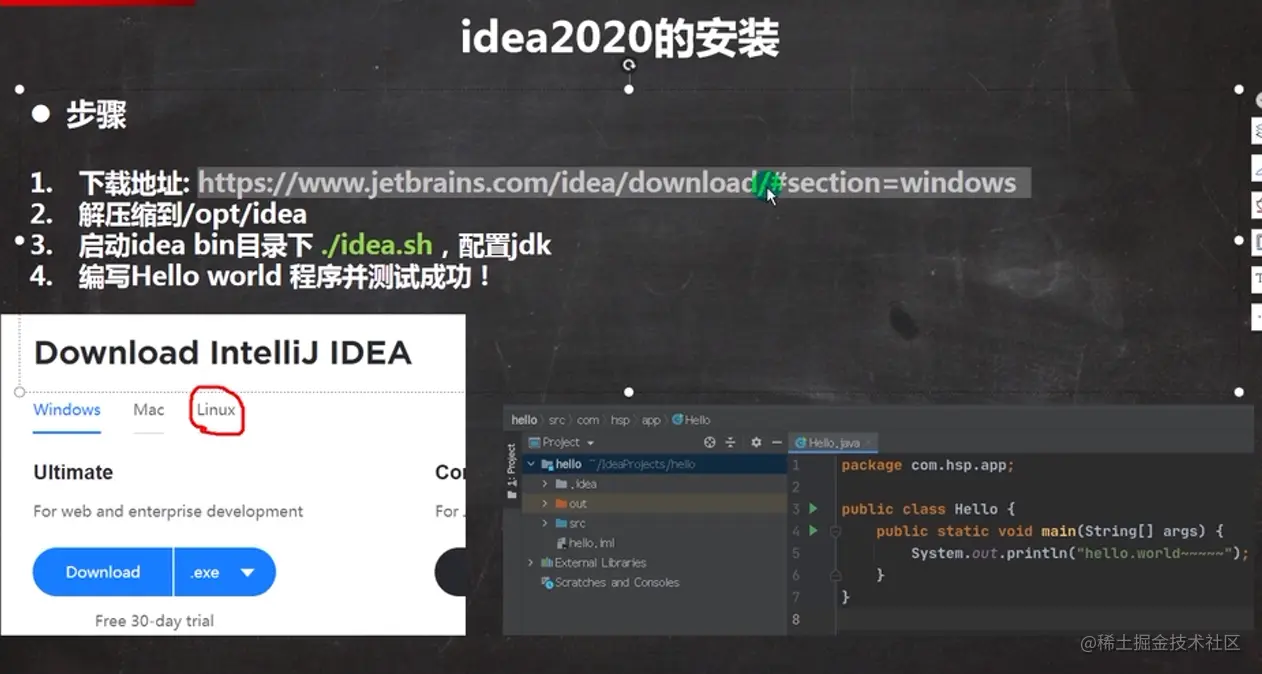Screen dimensions: 1262x674
Task: Run class Hello via the line 3 gutter arrow
Action: [813, 509]
